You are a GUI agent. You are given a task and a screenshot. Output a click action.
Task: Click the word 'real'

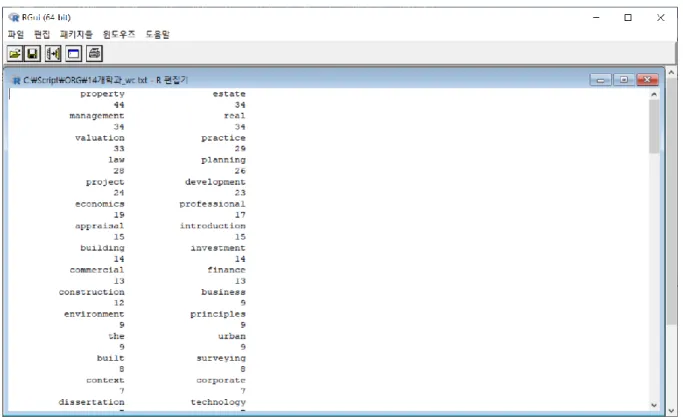point(234,116)
